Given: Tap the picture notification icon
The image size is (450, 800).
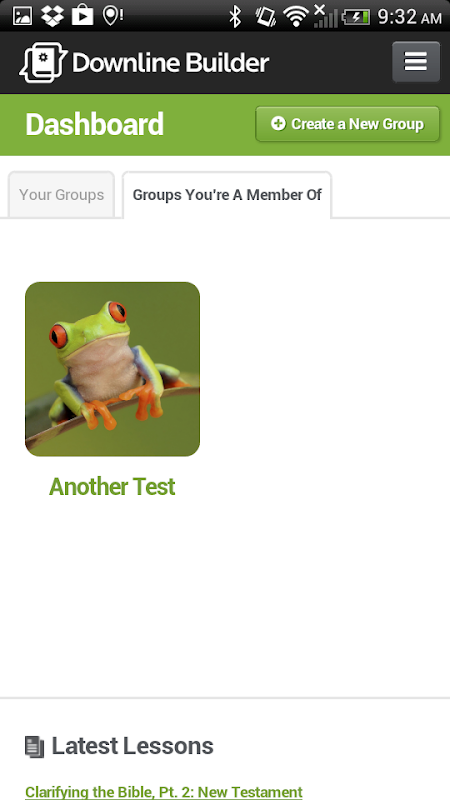Looking at the screenshot, I should pyautogui.click(x=22, y=16).
